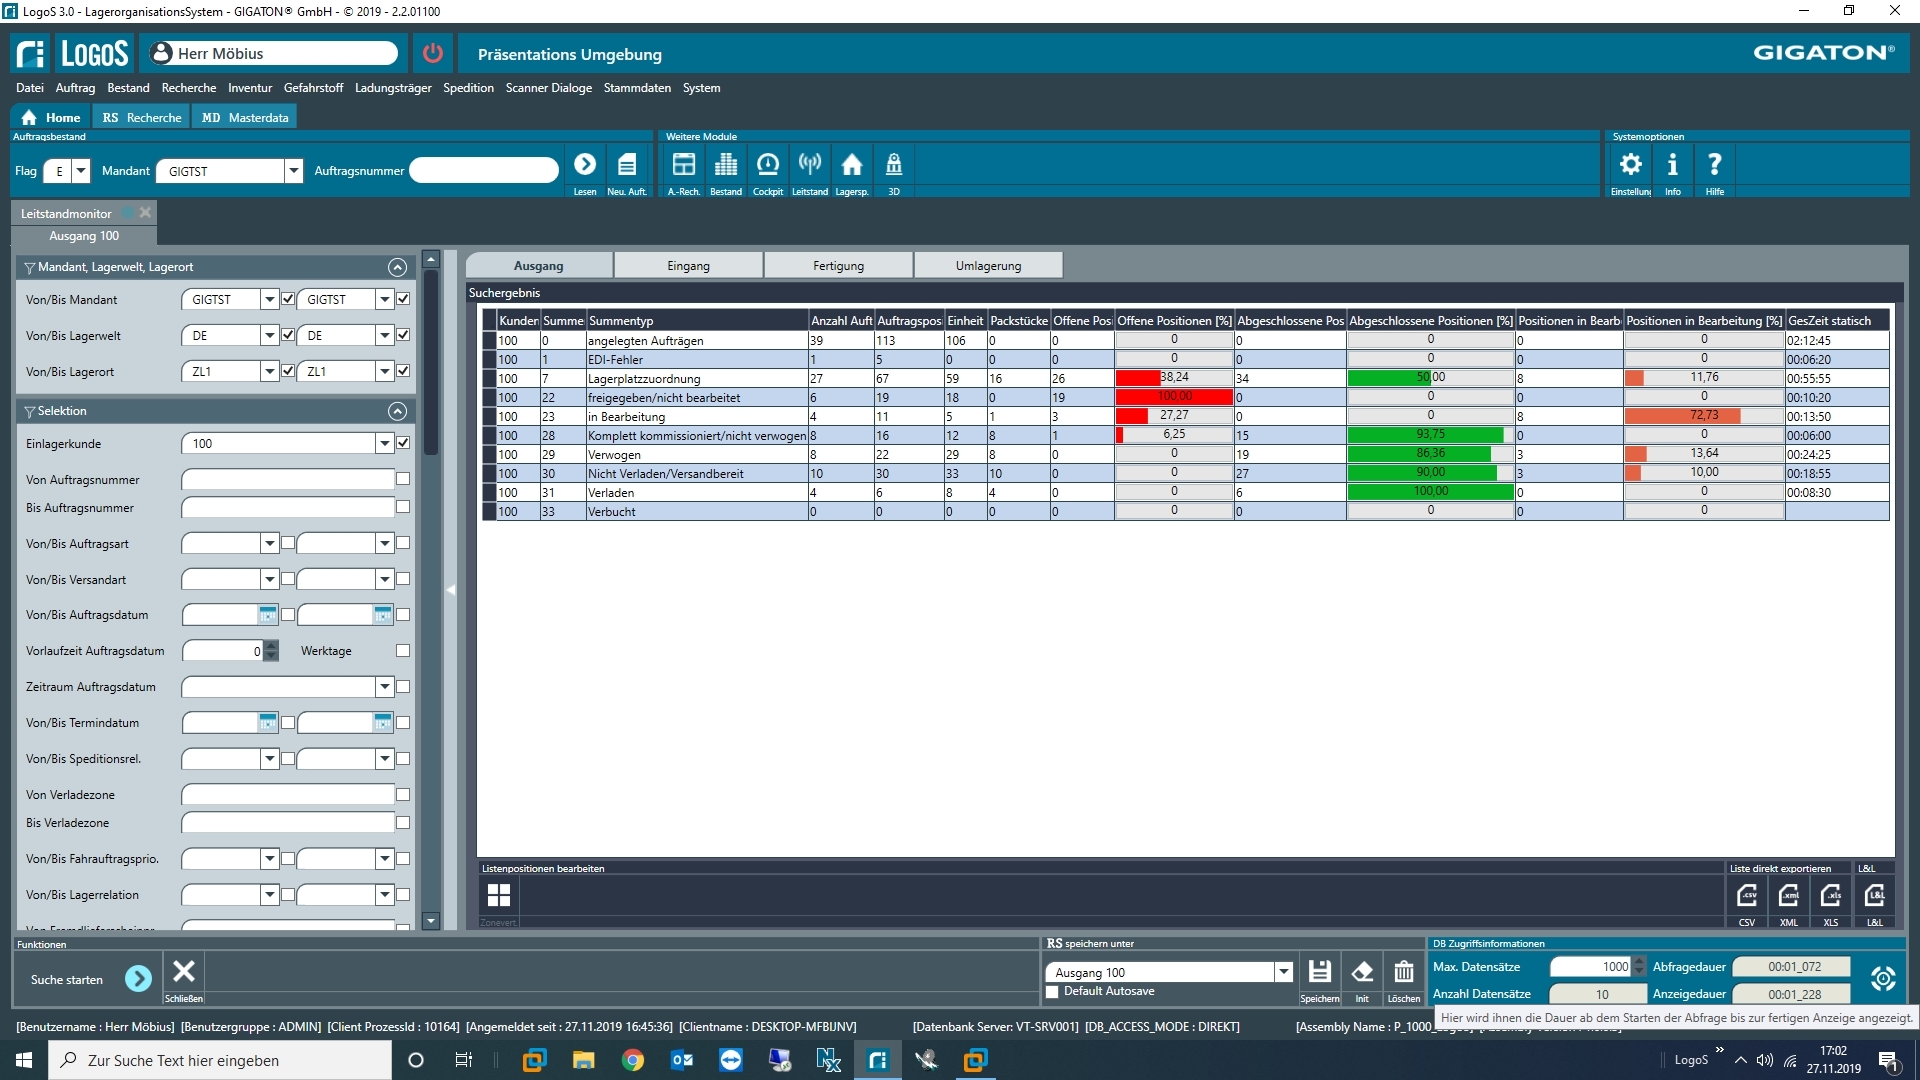Viewport: 1920px width, 1080px height.
Task: Click Speichern floppy disk icon
Action: click(x=1319, y=972)
